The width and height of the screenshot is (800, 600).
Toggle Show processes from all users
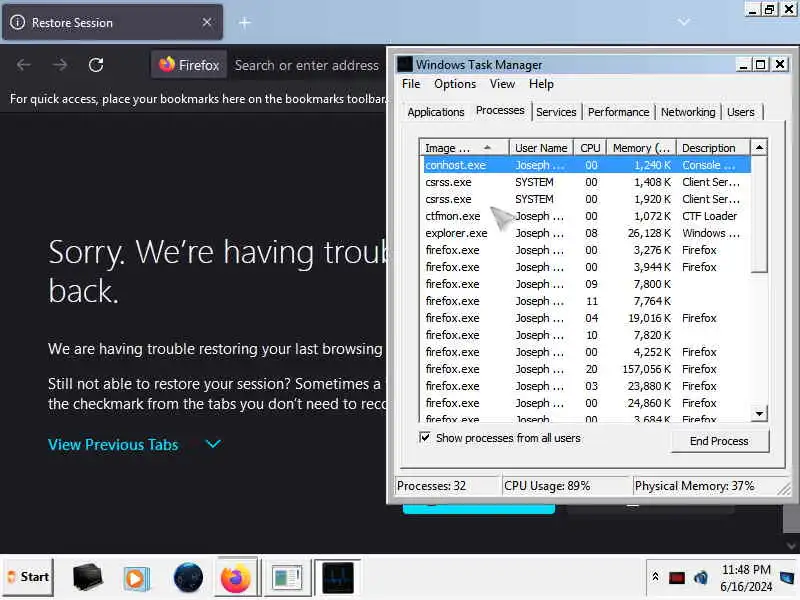click(424, 437)
